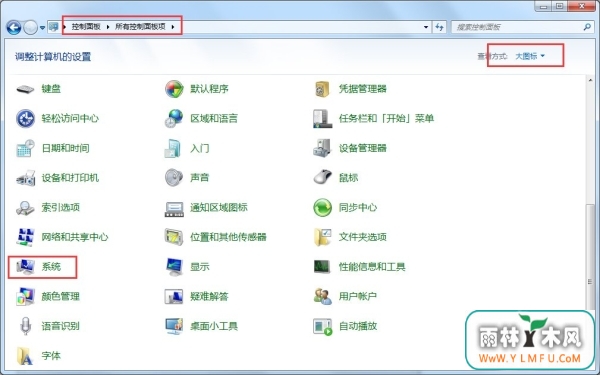
Task: Expand the arrow after 所有控制面板项 in breadcrumb
Action: pyautogui.click(x=173, y=27)
